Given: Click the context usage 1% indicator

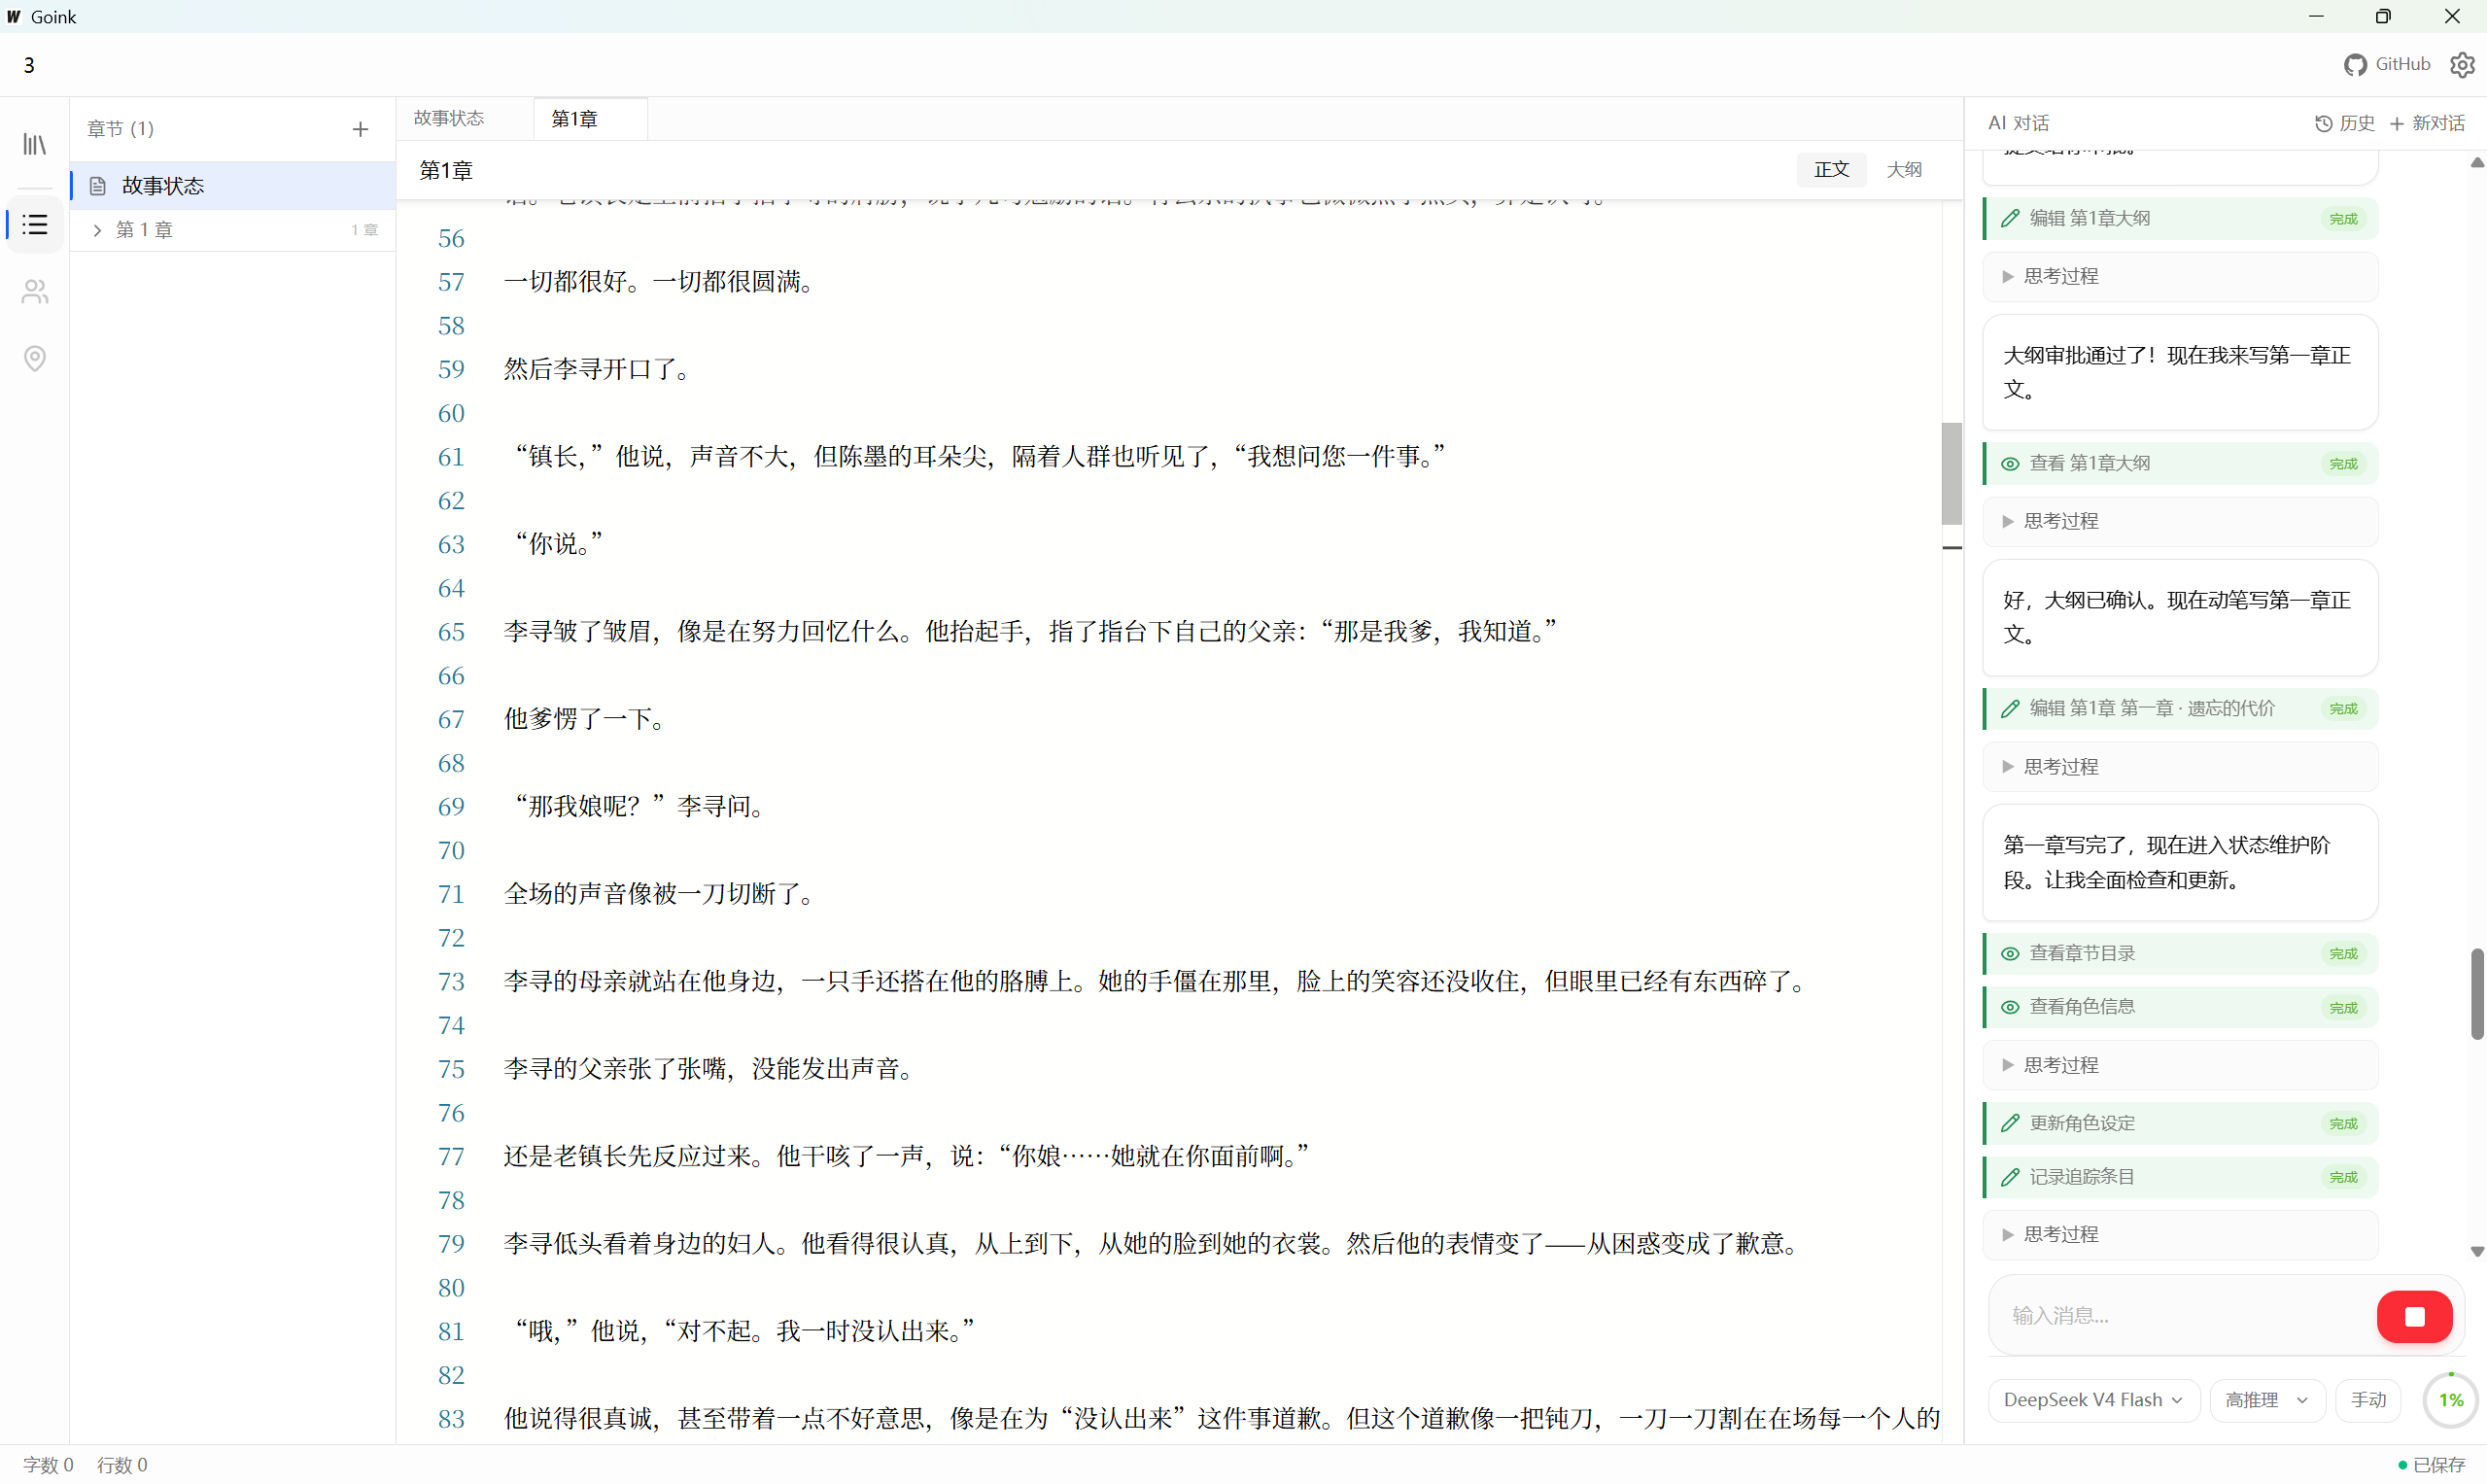Looking at the screenshot, I should pyautogui.click(x=2450, y=1399).
